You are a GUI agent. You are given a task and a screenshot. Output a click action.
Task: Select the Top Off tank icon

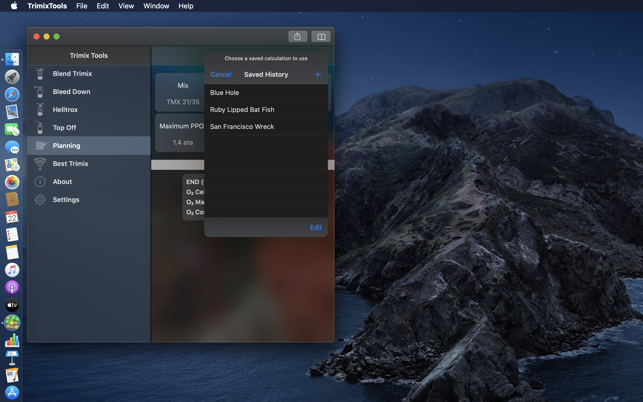click(40, 128)
